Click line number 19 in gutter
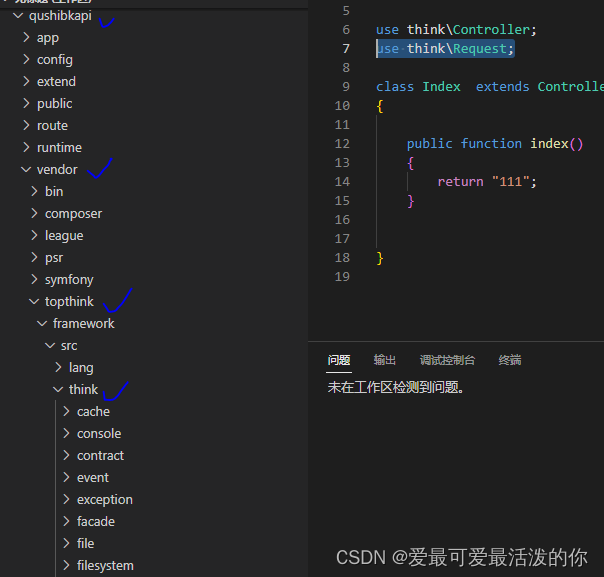Screen dimensions: 604x577 click(x=342, y=277)
